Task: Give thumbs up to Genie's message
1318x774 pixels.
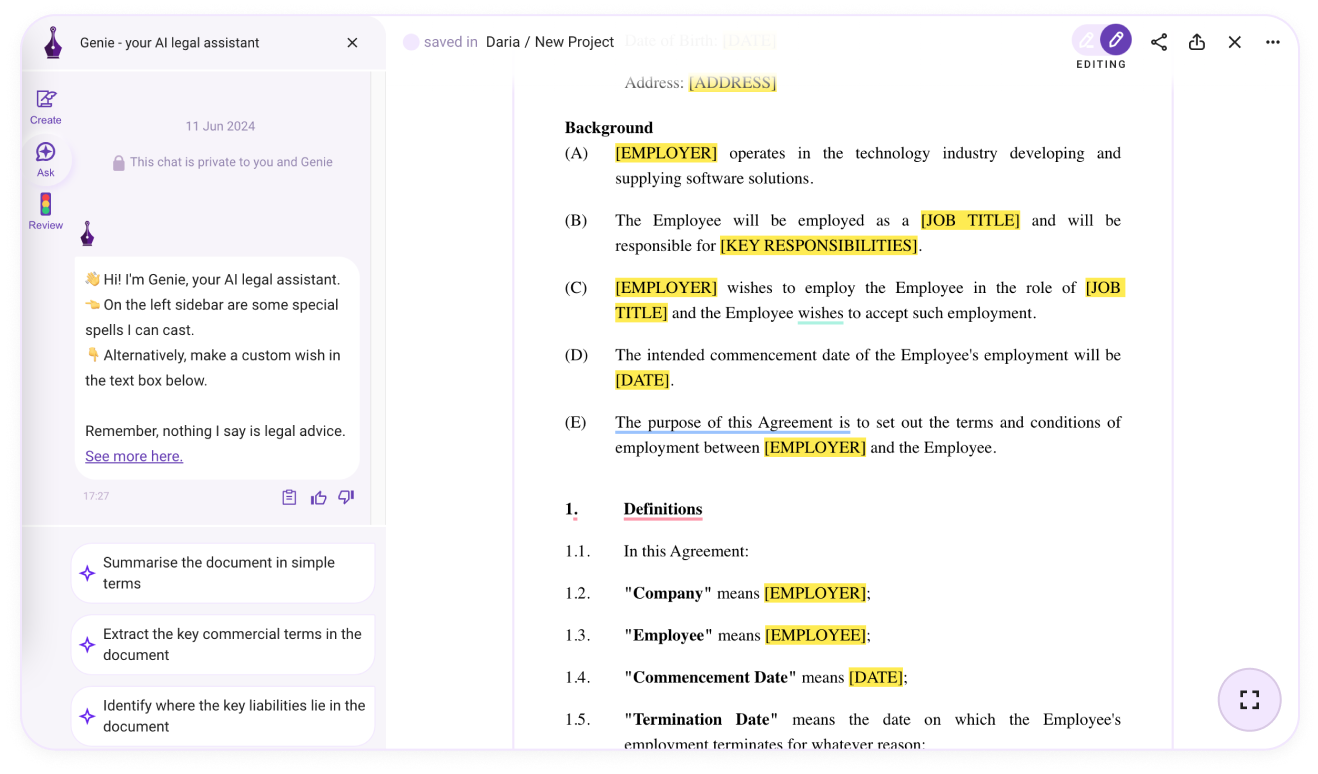Action: pos(318,497)
